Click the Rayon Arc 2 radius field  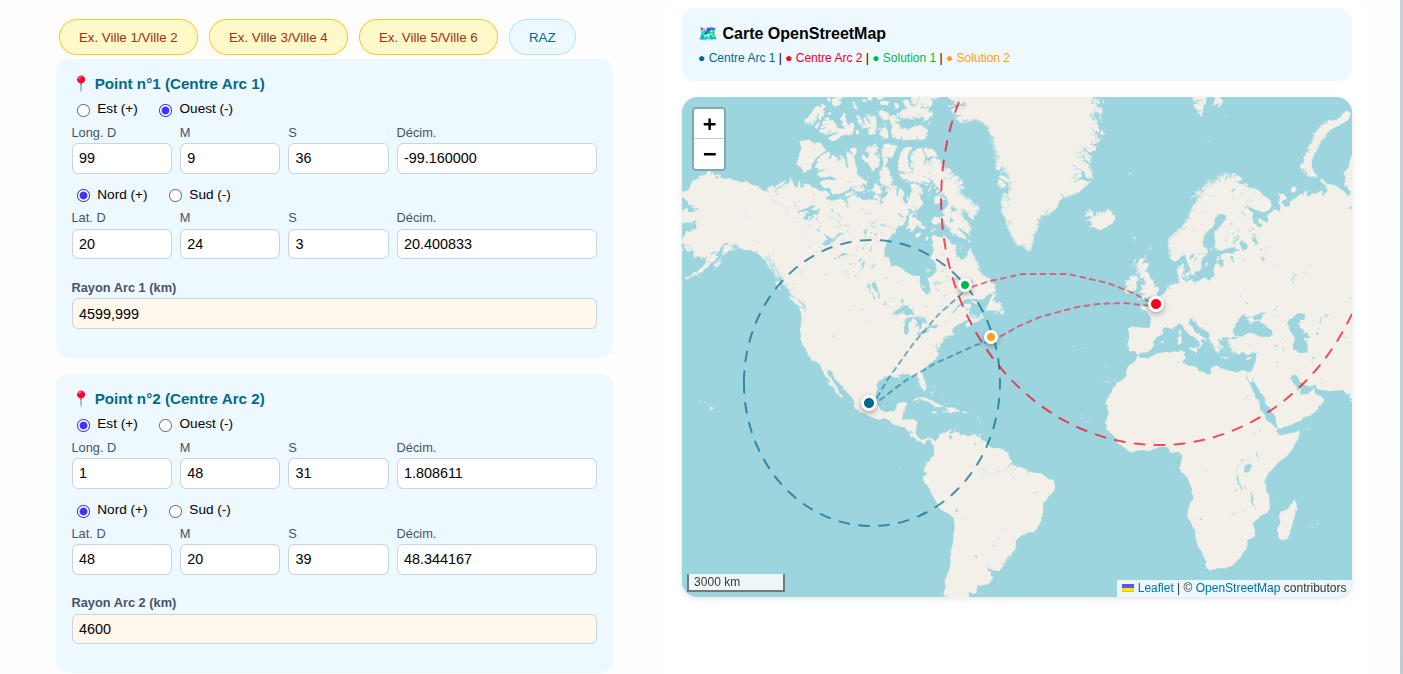tap(334, 629)
